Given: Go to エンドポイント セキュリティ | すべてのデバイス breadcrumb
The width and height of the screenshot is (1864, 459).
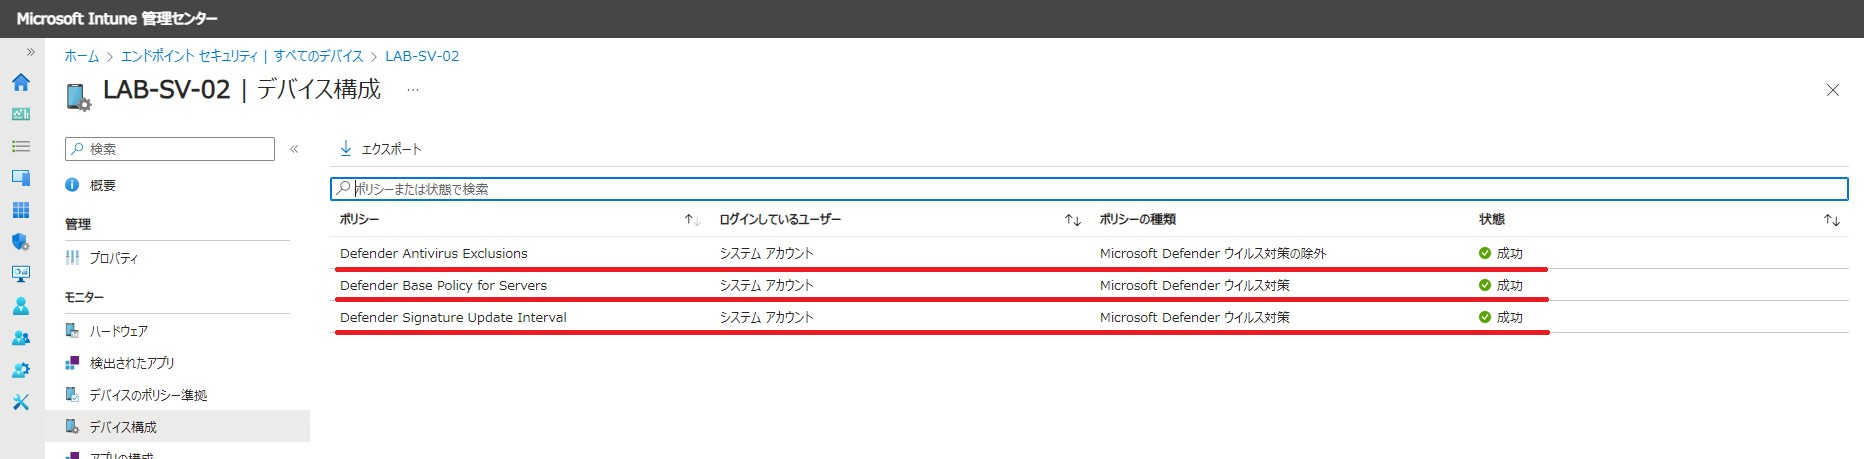Looking at the screenshot, I should click(x=242, y=56).
